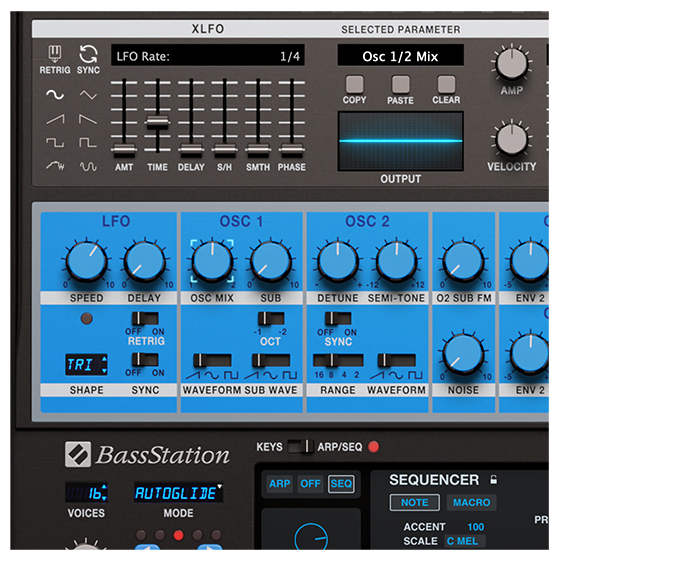Click the XLFO Sync arrows icon
700x561 pixels.
click(88, 54)
